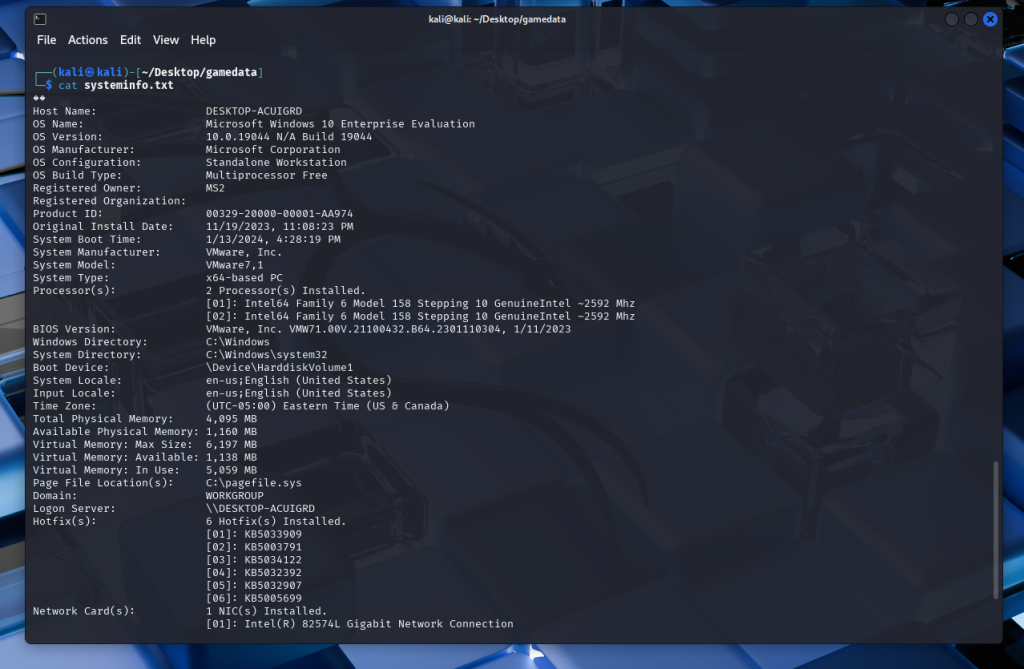Click Intel(R) 82574L Gigabit Network Connection

click(x=379, y=624)
